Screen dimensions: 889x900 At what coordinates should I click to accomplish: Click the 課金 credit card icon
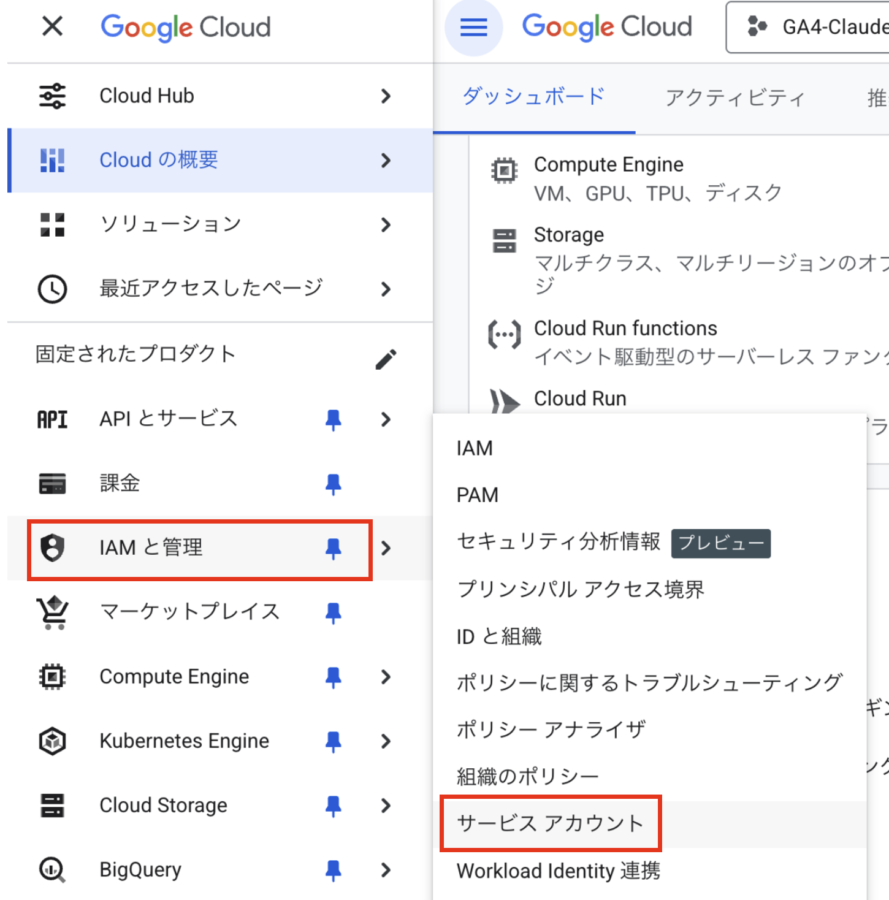[52, 484]
